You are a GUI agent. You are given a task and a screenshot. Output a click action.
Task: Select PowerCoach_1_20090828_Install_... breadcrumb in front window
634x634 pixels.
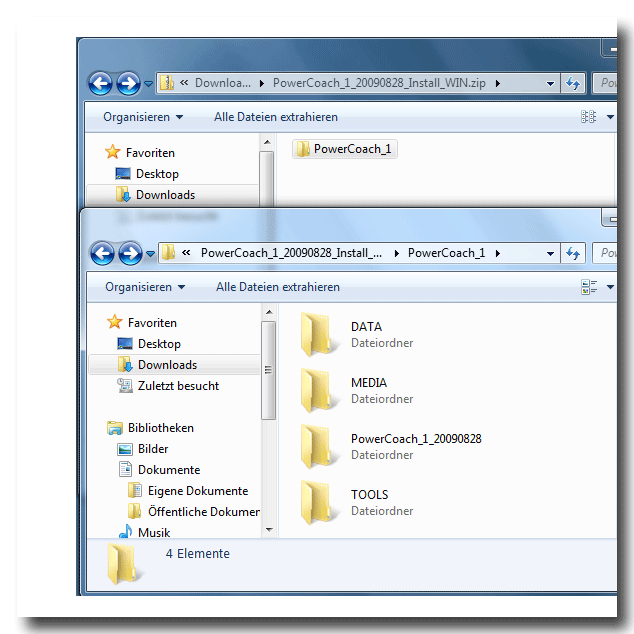point(291,253)
